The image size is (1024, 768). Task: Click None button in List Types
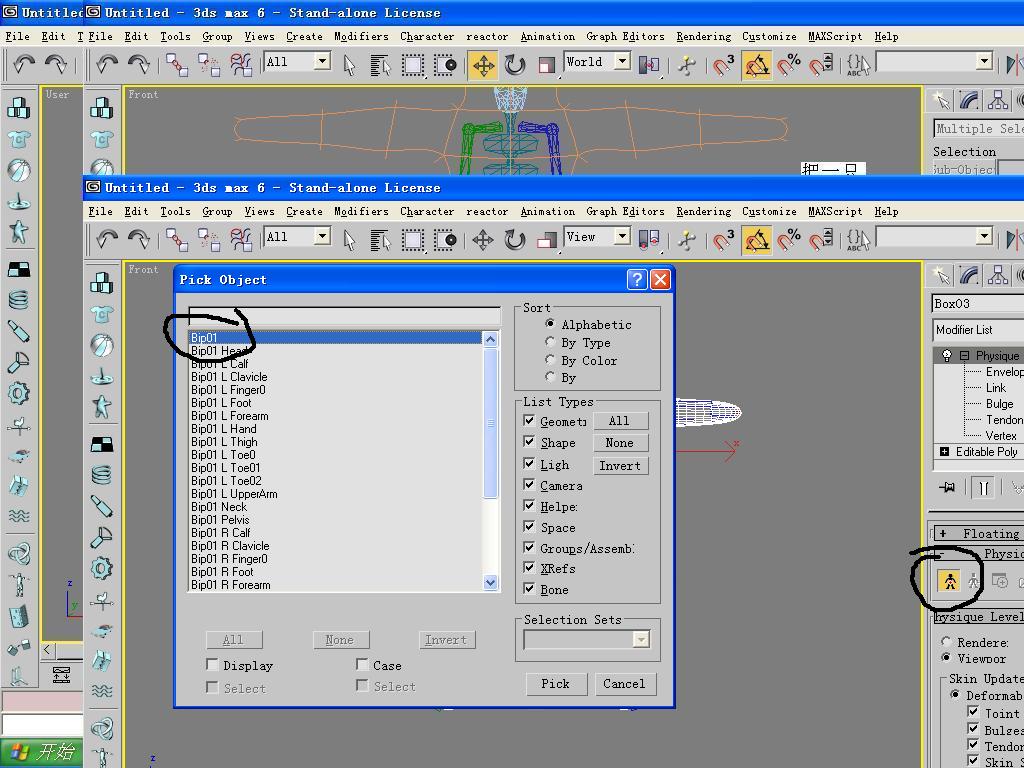(x=619, y=443)
